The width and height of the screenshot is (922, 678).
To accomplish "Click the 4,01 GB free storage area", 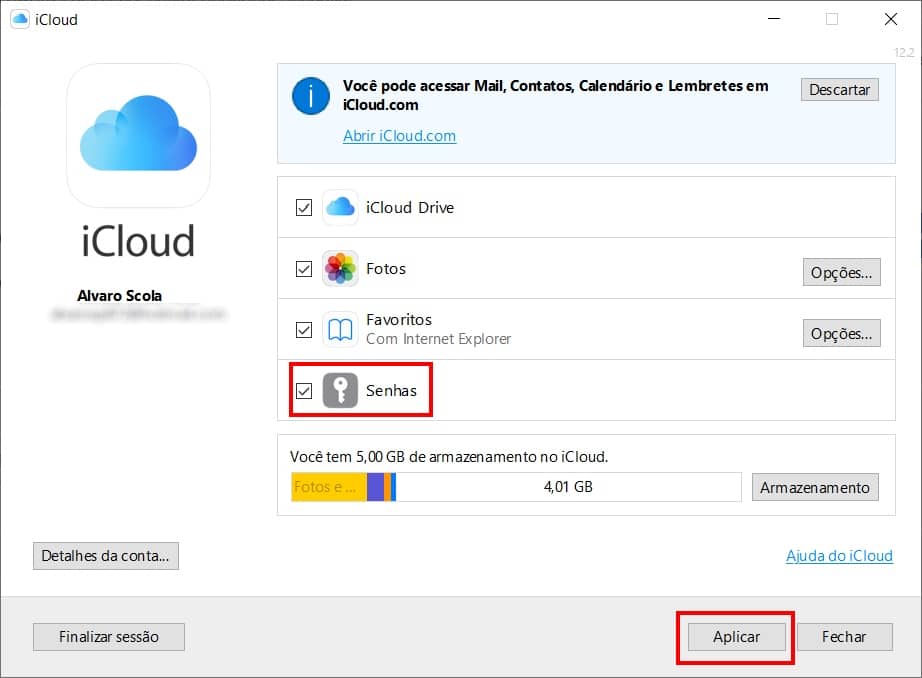I will 568,487.
